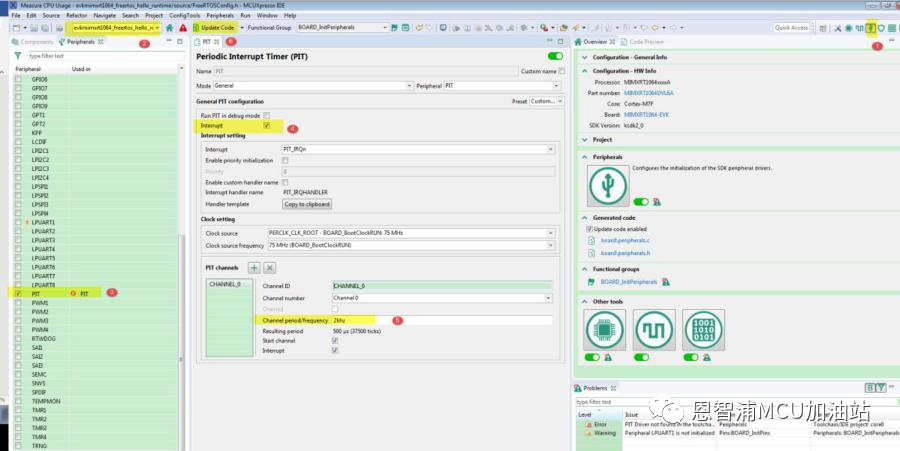Open the Refactor menu
Image resolution: width=900 pixels, height=451 pixels.
point(76,15)
